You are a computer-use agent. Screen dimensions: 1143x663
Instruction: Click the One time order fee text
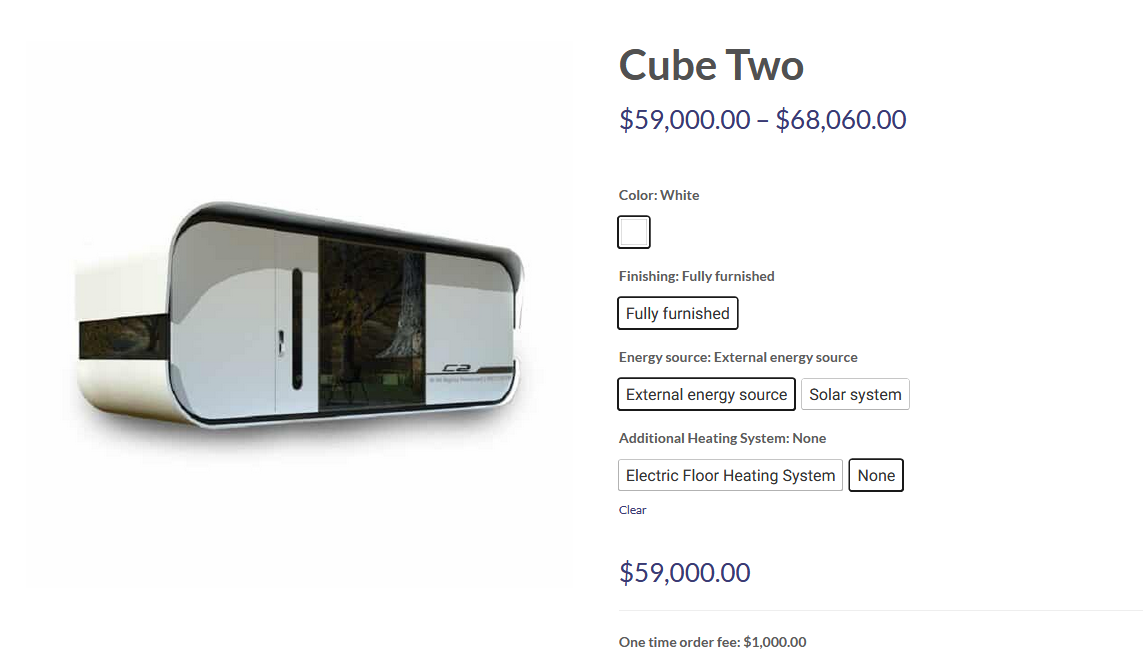pyautogui.click(x=712, y=642)
